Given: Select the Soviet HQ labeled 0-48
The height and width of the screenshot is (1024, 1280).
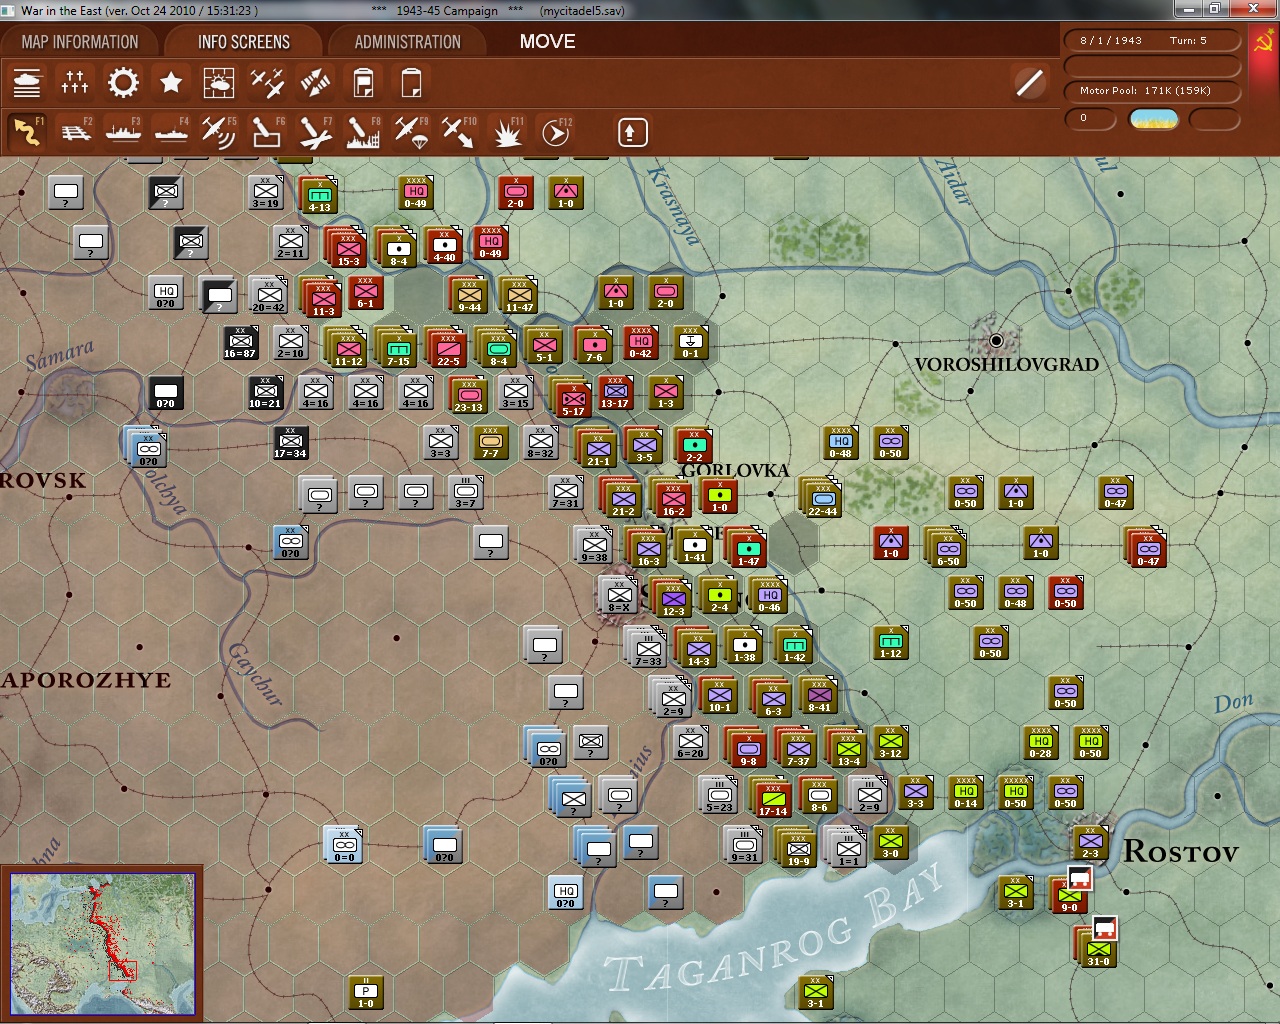Looking at the screenshot, I should point(841,441).
